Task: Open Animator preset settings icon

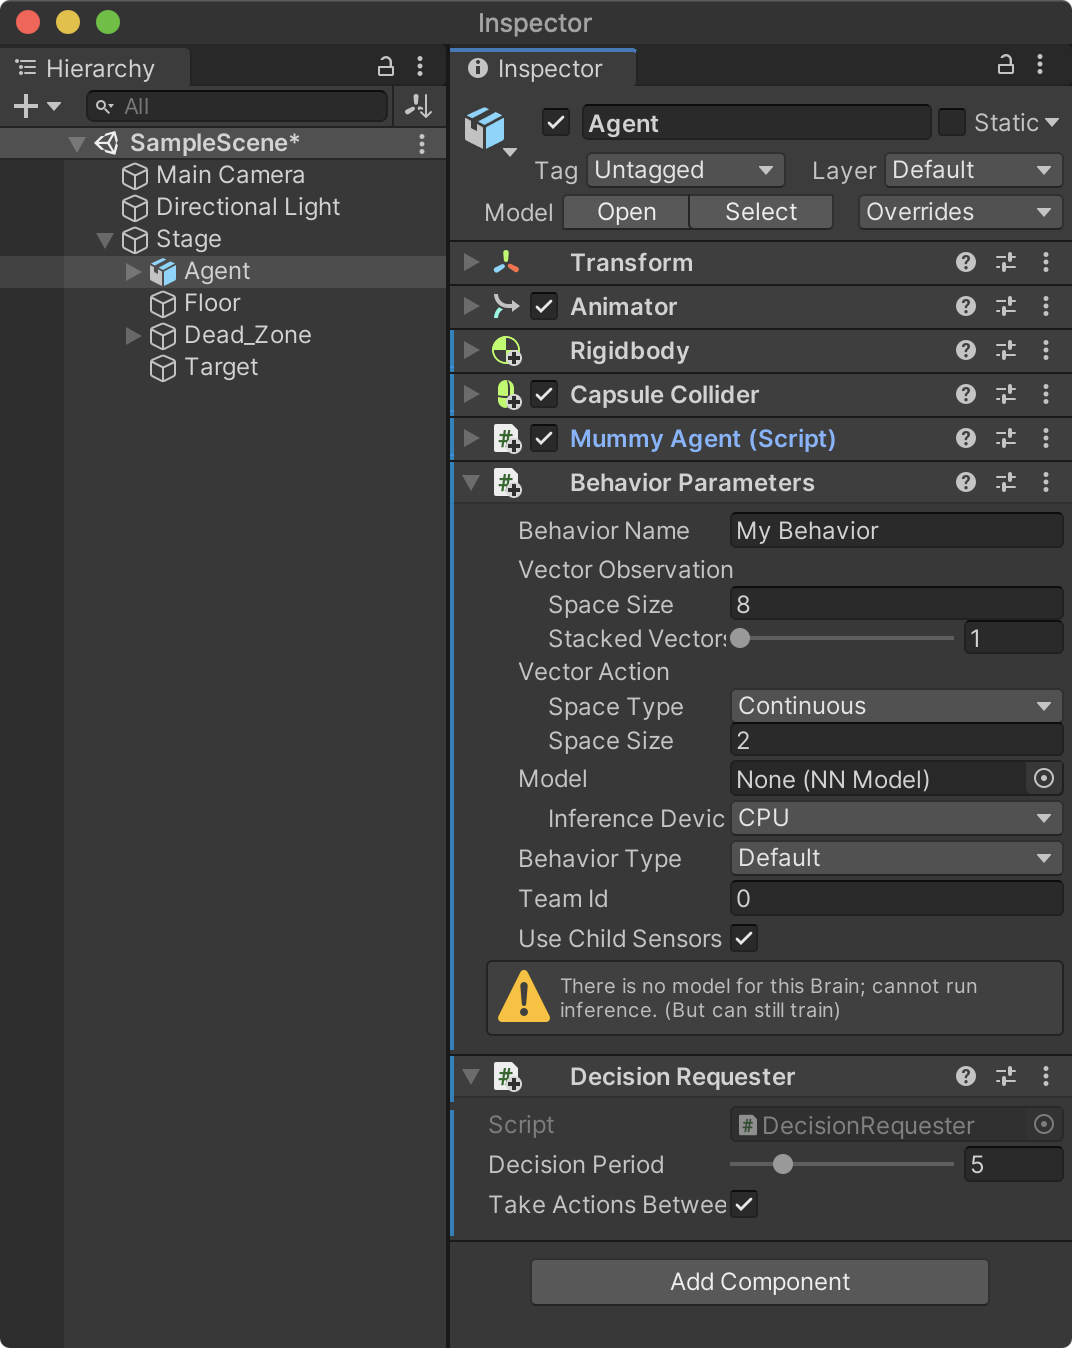Action: (x=1006, y=306)
